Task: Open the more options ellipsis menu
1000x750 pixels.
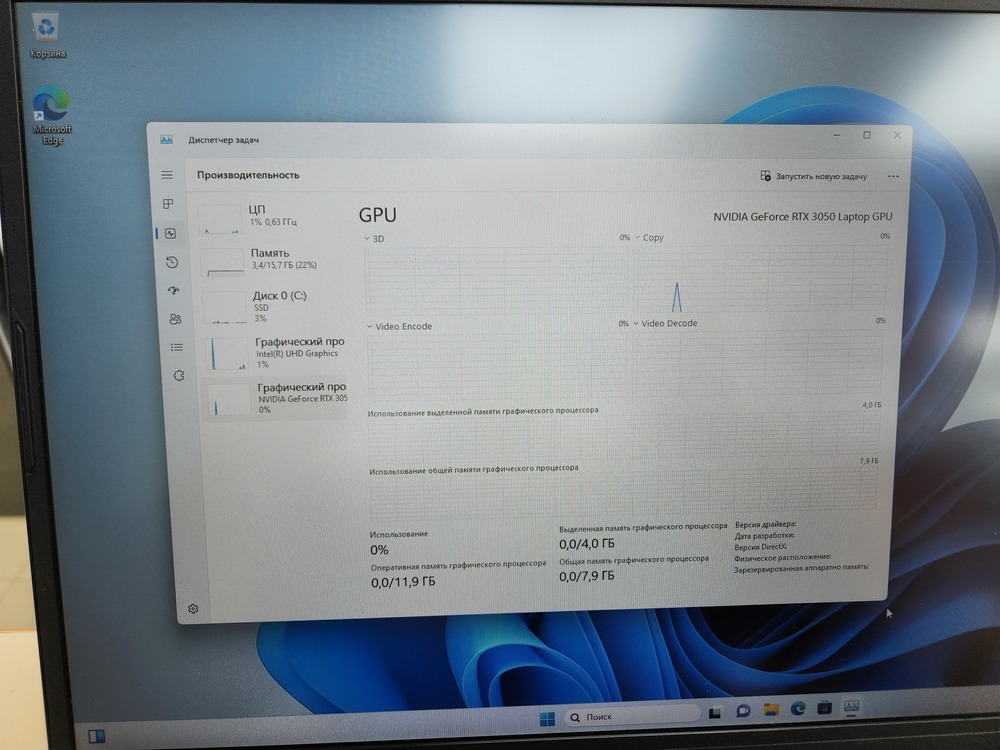Action: coord(893,176)
